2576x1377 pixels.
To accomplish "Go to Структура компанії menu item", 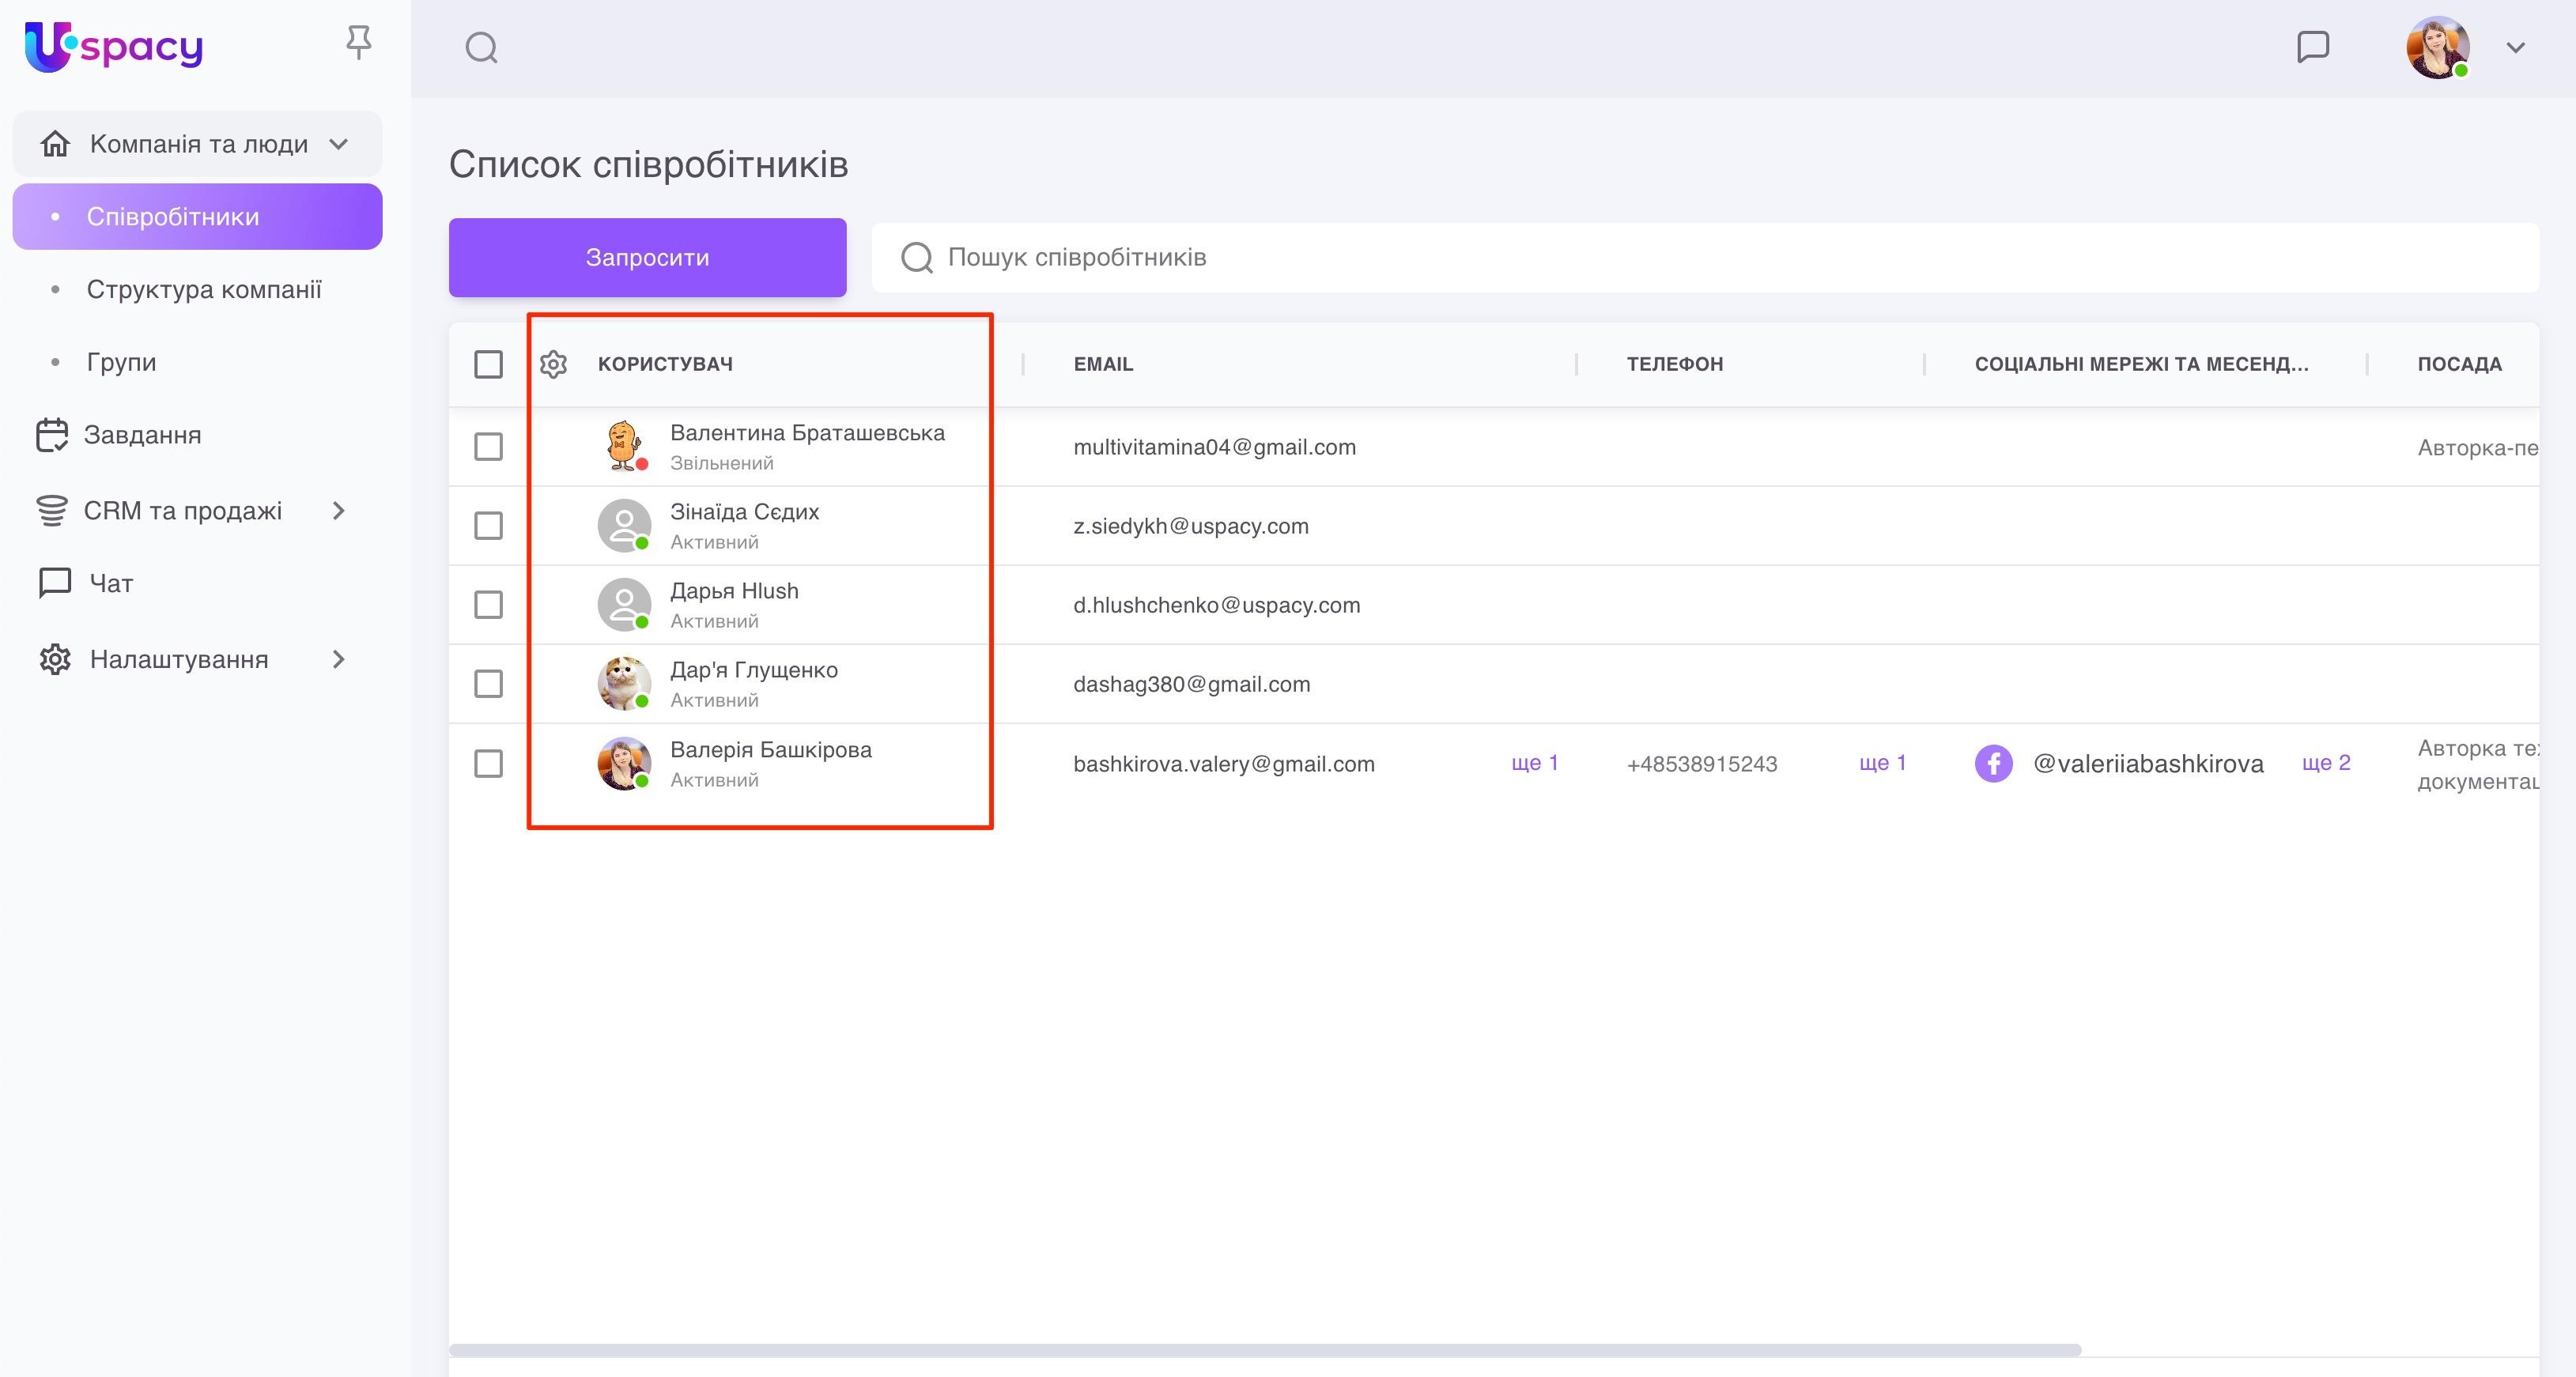I will click(204, 290).
